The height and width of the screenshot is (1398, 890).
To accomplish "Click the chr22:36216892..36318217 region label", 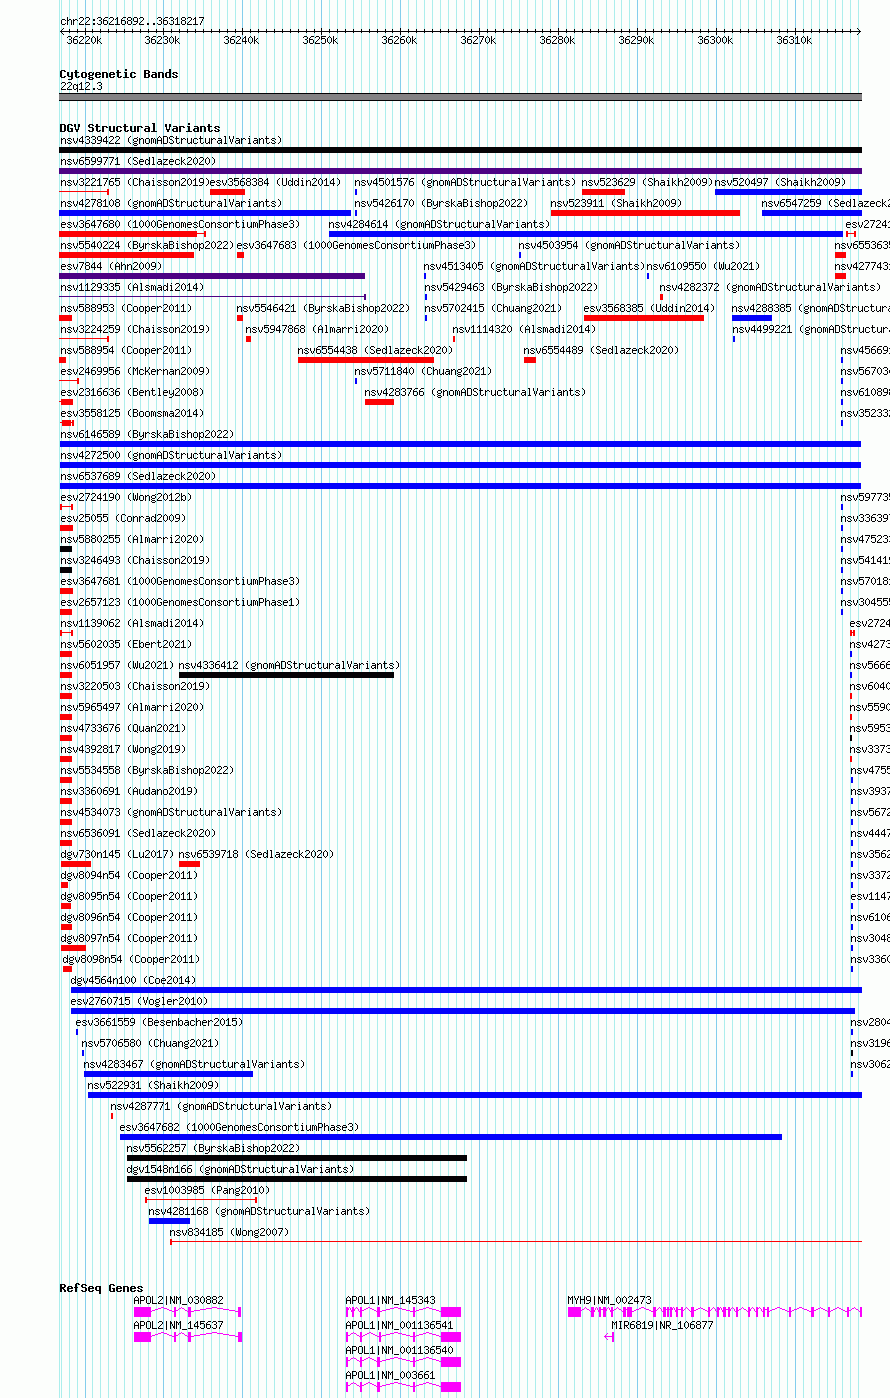I will click(132, 20).
